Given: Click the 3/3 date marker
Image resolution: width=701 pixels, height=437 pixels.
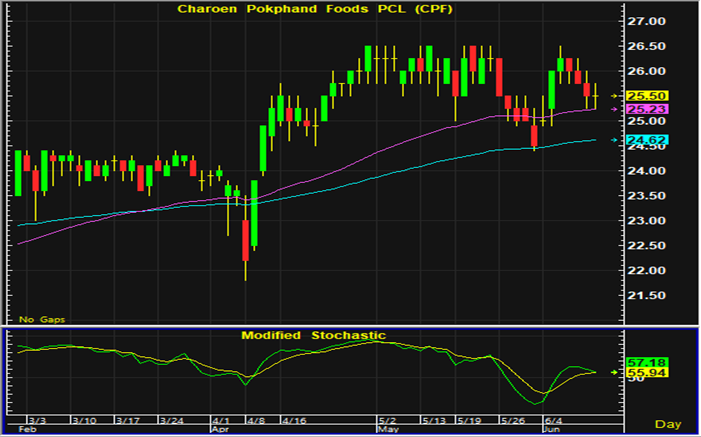Looking at the screenshot, I should [37, 421].
